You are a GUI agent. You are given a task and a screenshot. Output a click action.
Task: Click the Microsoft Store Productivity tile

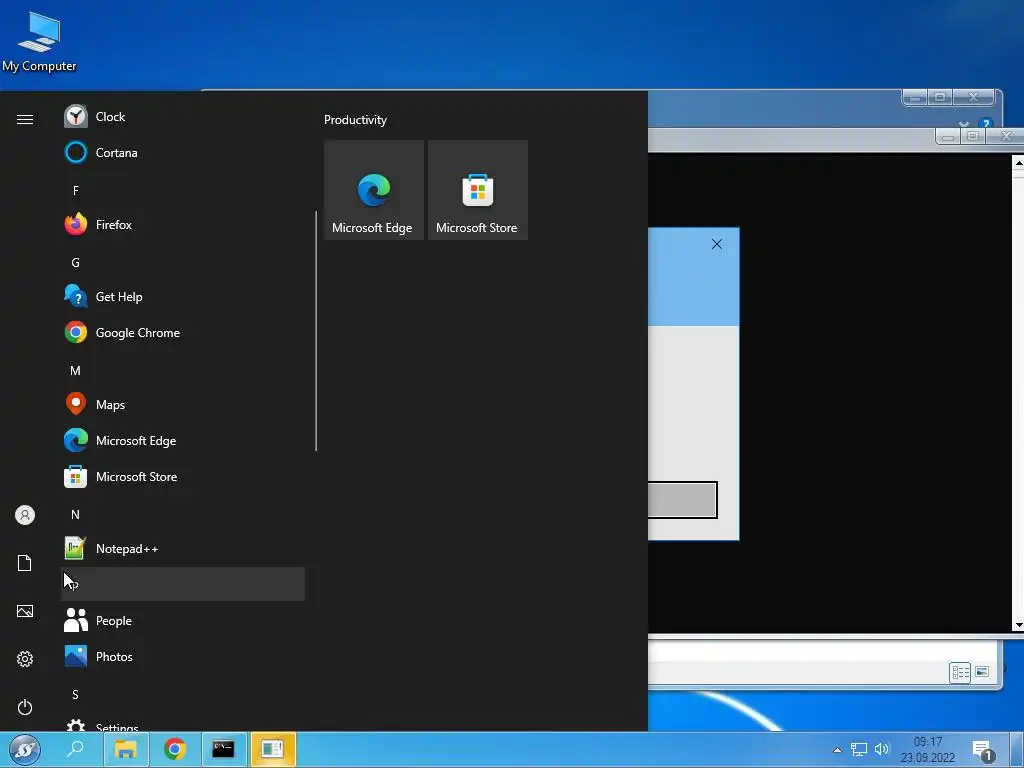point(477,190)
